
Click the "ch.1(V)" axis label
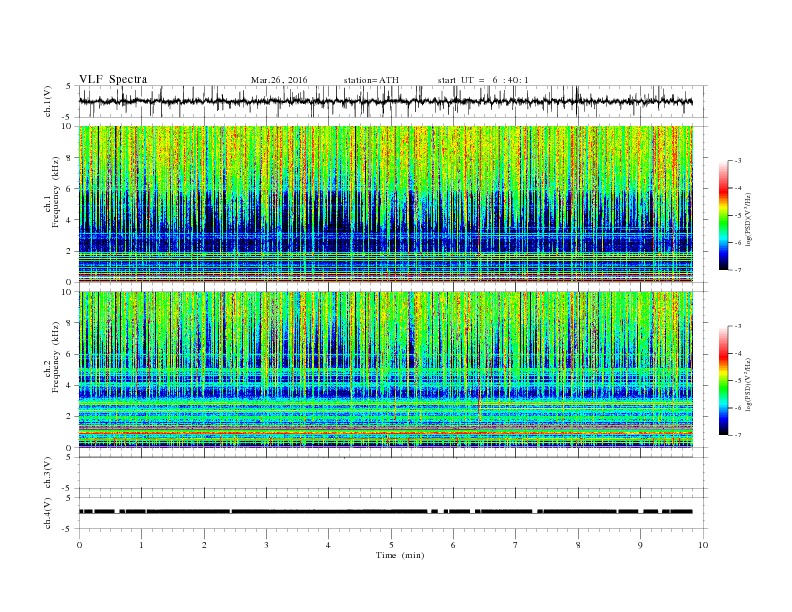tap(48, 101)
